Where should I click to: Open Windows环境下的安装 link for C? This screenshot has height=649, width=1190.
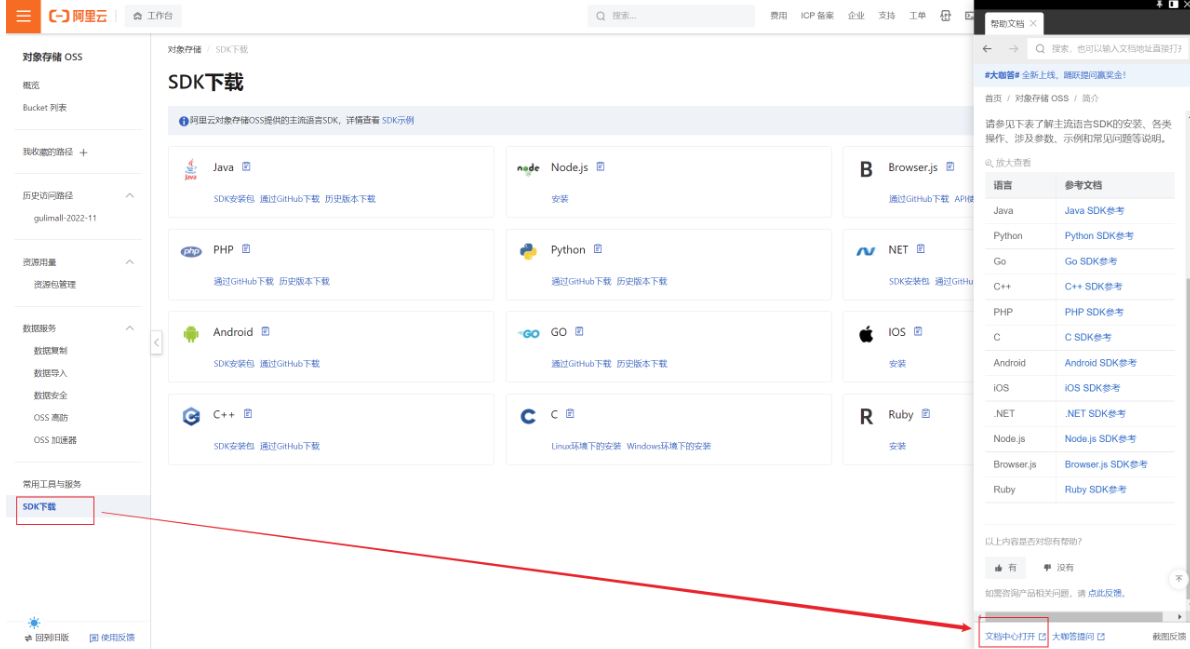tap(669, 446)
